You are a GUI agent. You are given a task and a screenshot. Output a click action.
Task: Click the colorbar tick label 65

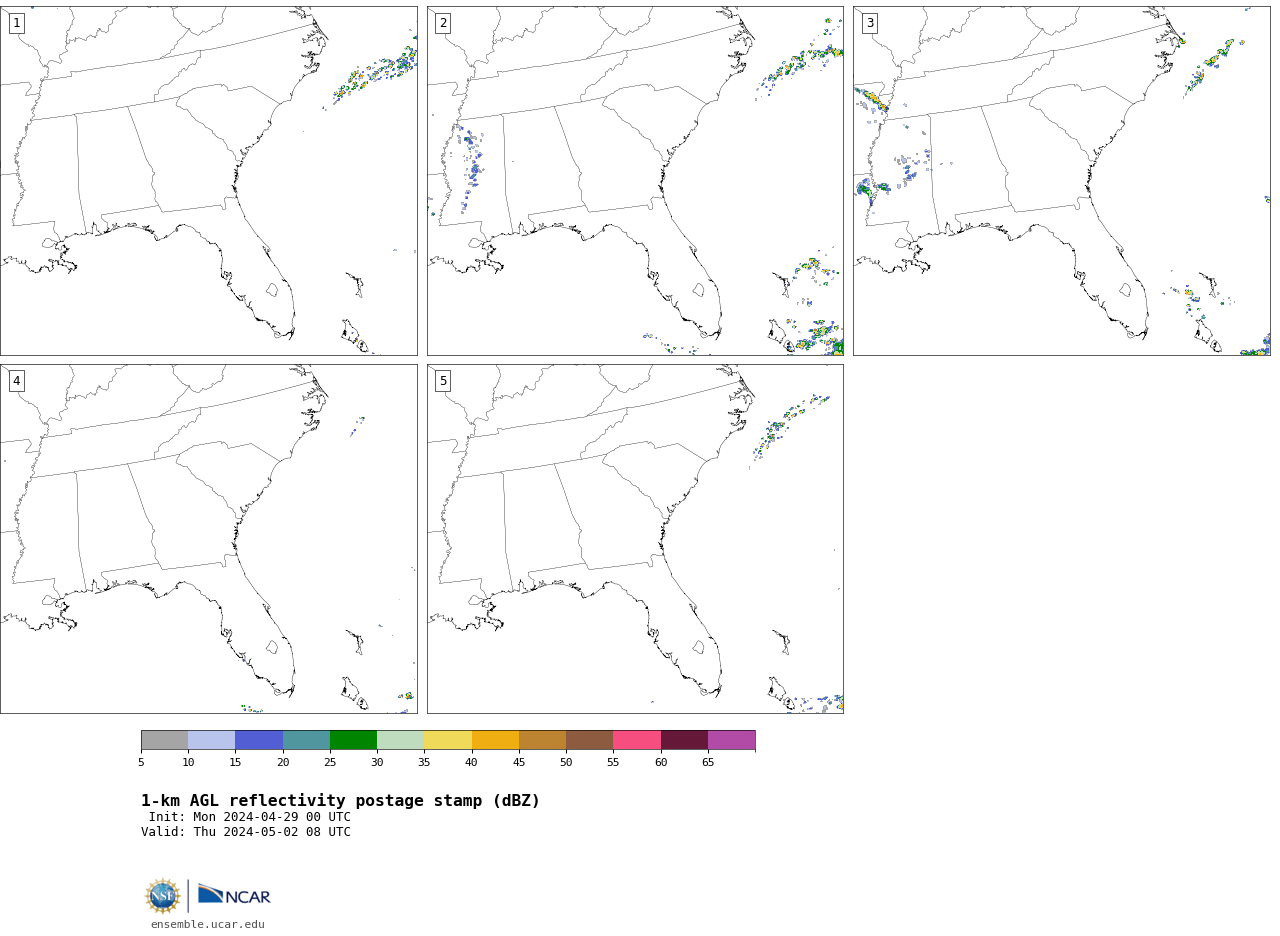[708, 763]
